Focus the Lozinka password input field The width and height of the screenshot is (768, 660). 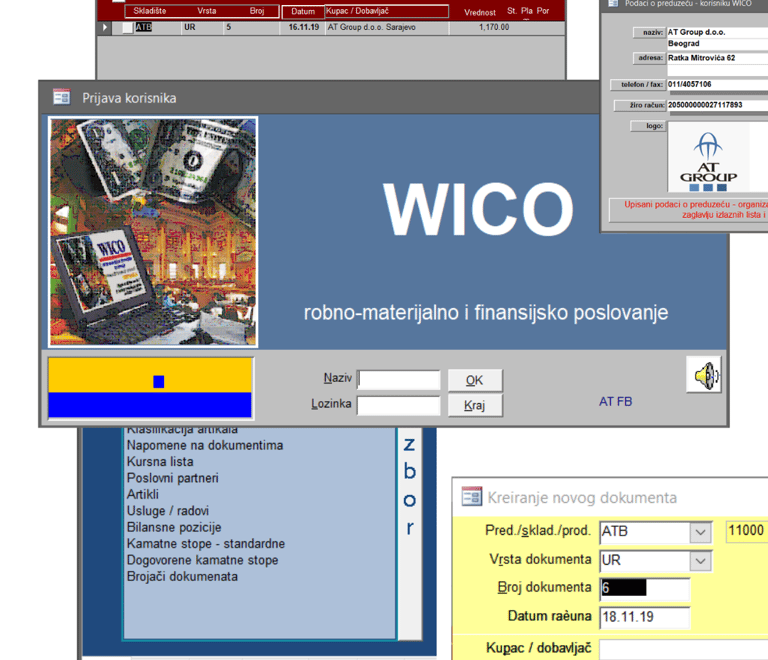point(399,405)
